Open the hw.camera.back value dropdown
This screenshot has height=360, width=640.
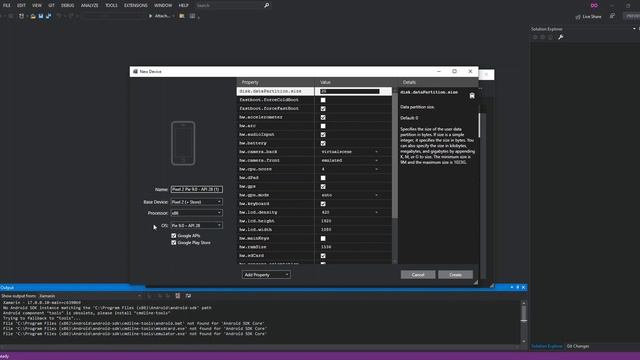pos(376,152)
